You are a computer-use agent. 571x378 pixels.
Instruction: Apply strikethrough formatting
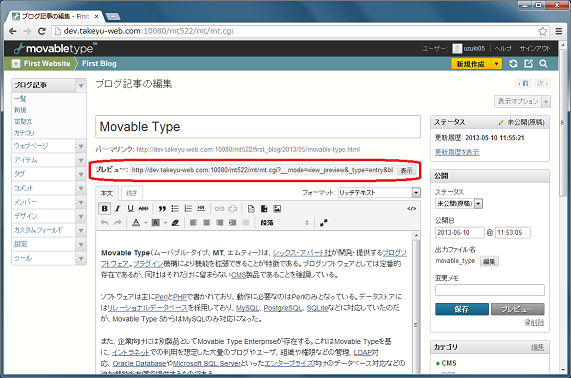pos(143,209)
